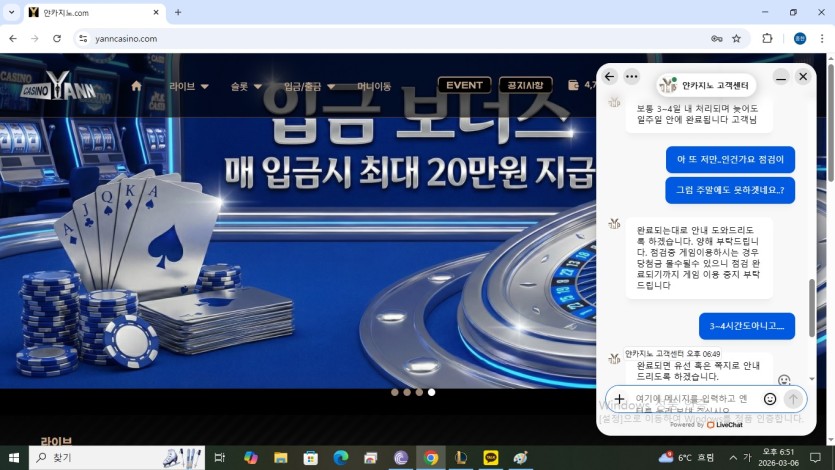Open the tab search dropdown arrow
The image size is (835, 470).
point(11,12)
